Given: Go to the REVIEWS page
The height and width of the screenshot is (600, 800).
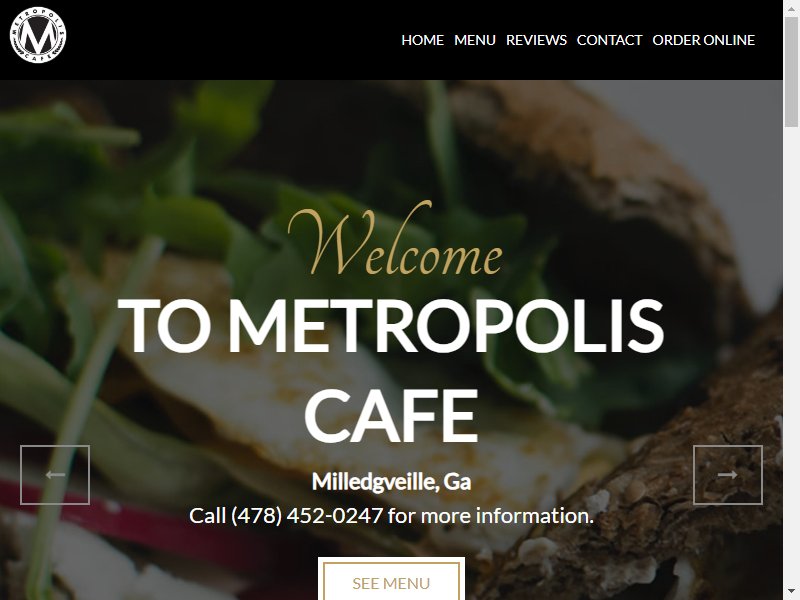Looking at the screenshot, I should (536, 40).
